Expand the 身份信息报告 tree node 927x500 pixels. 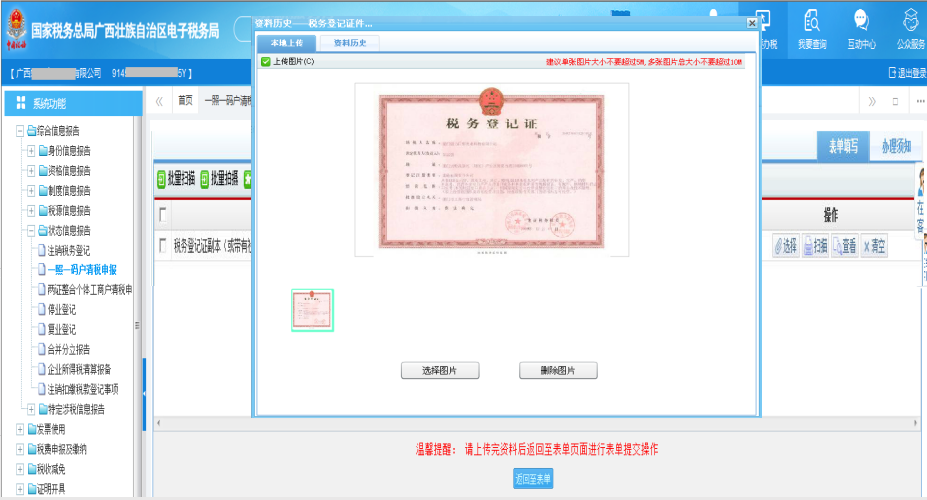pos(31,151)
